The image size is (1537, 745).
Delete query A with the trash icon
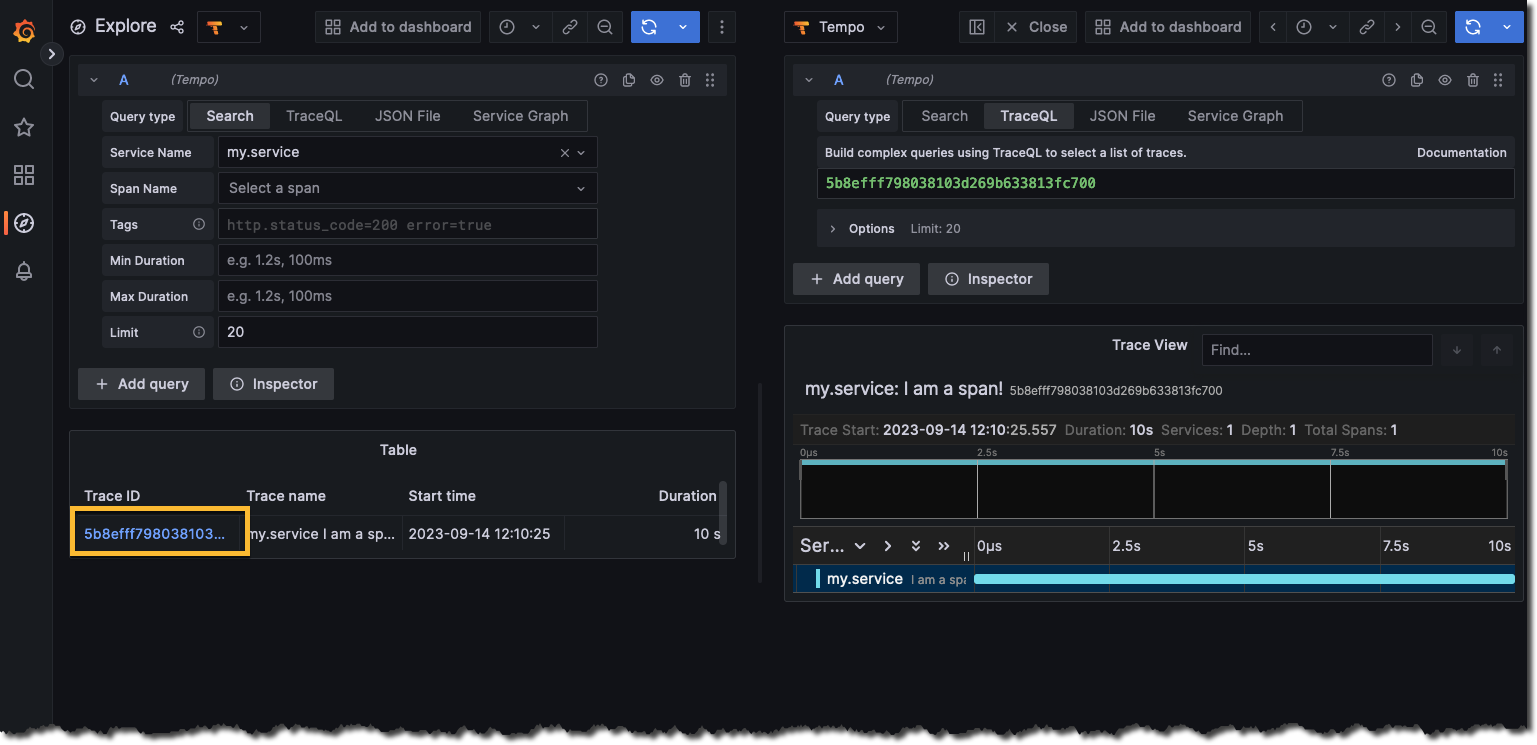tap(684, 79)
